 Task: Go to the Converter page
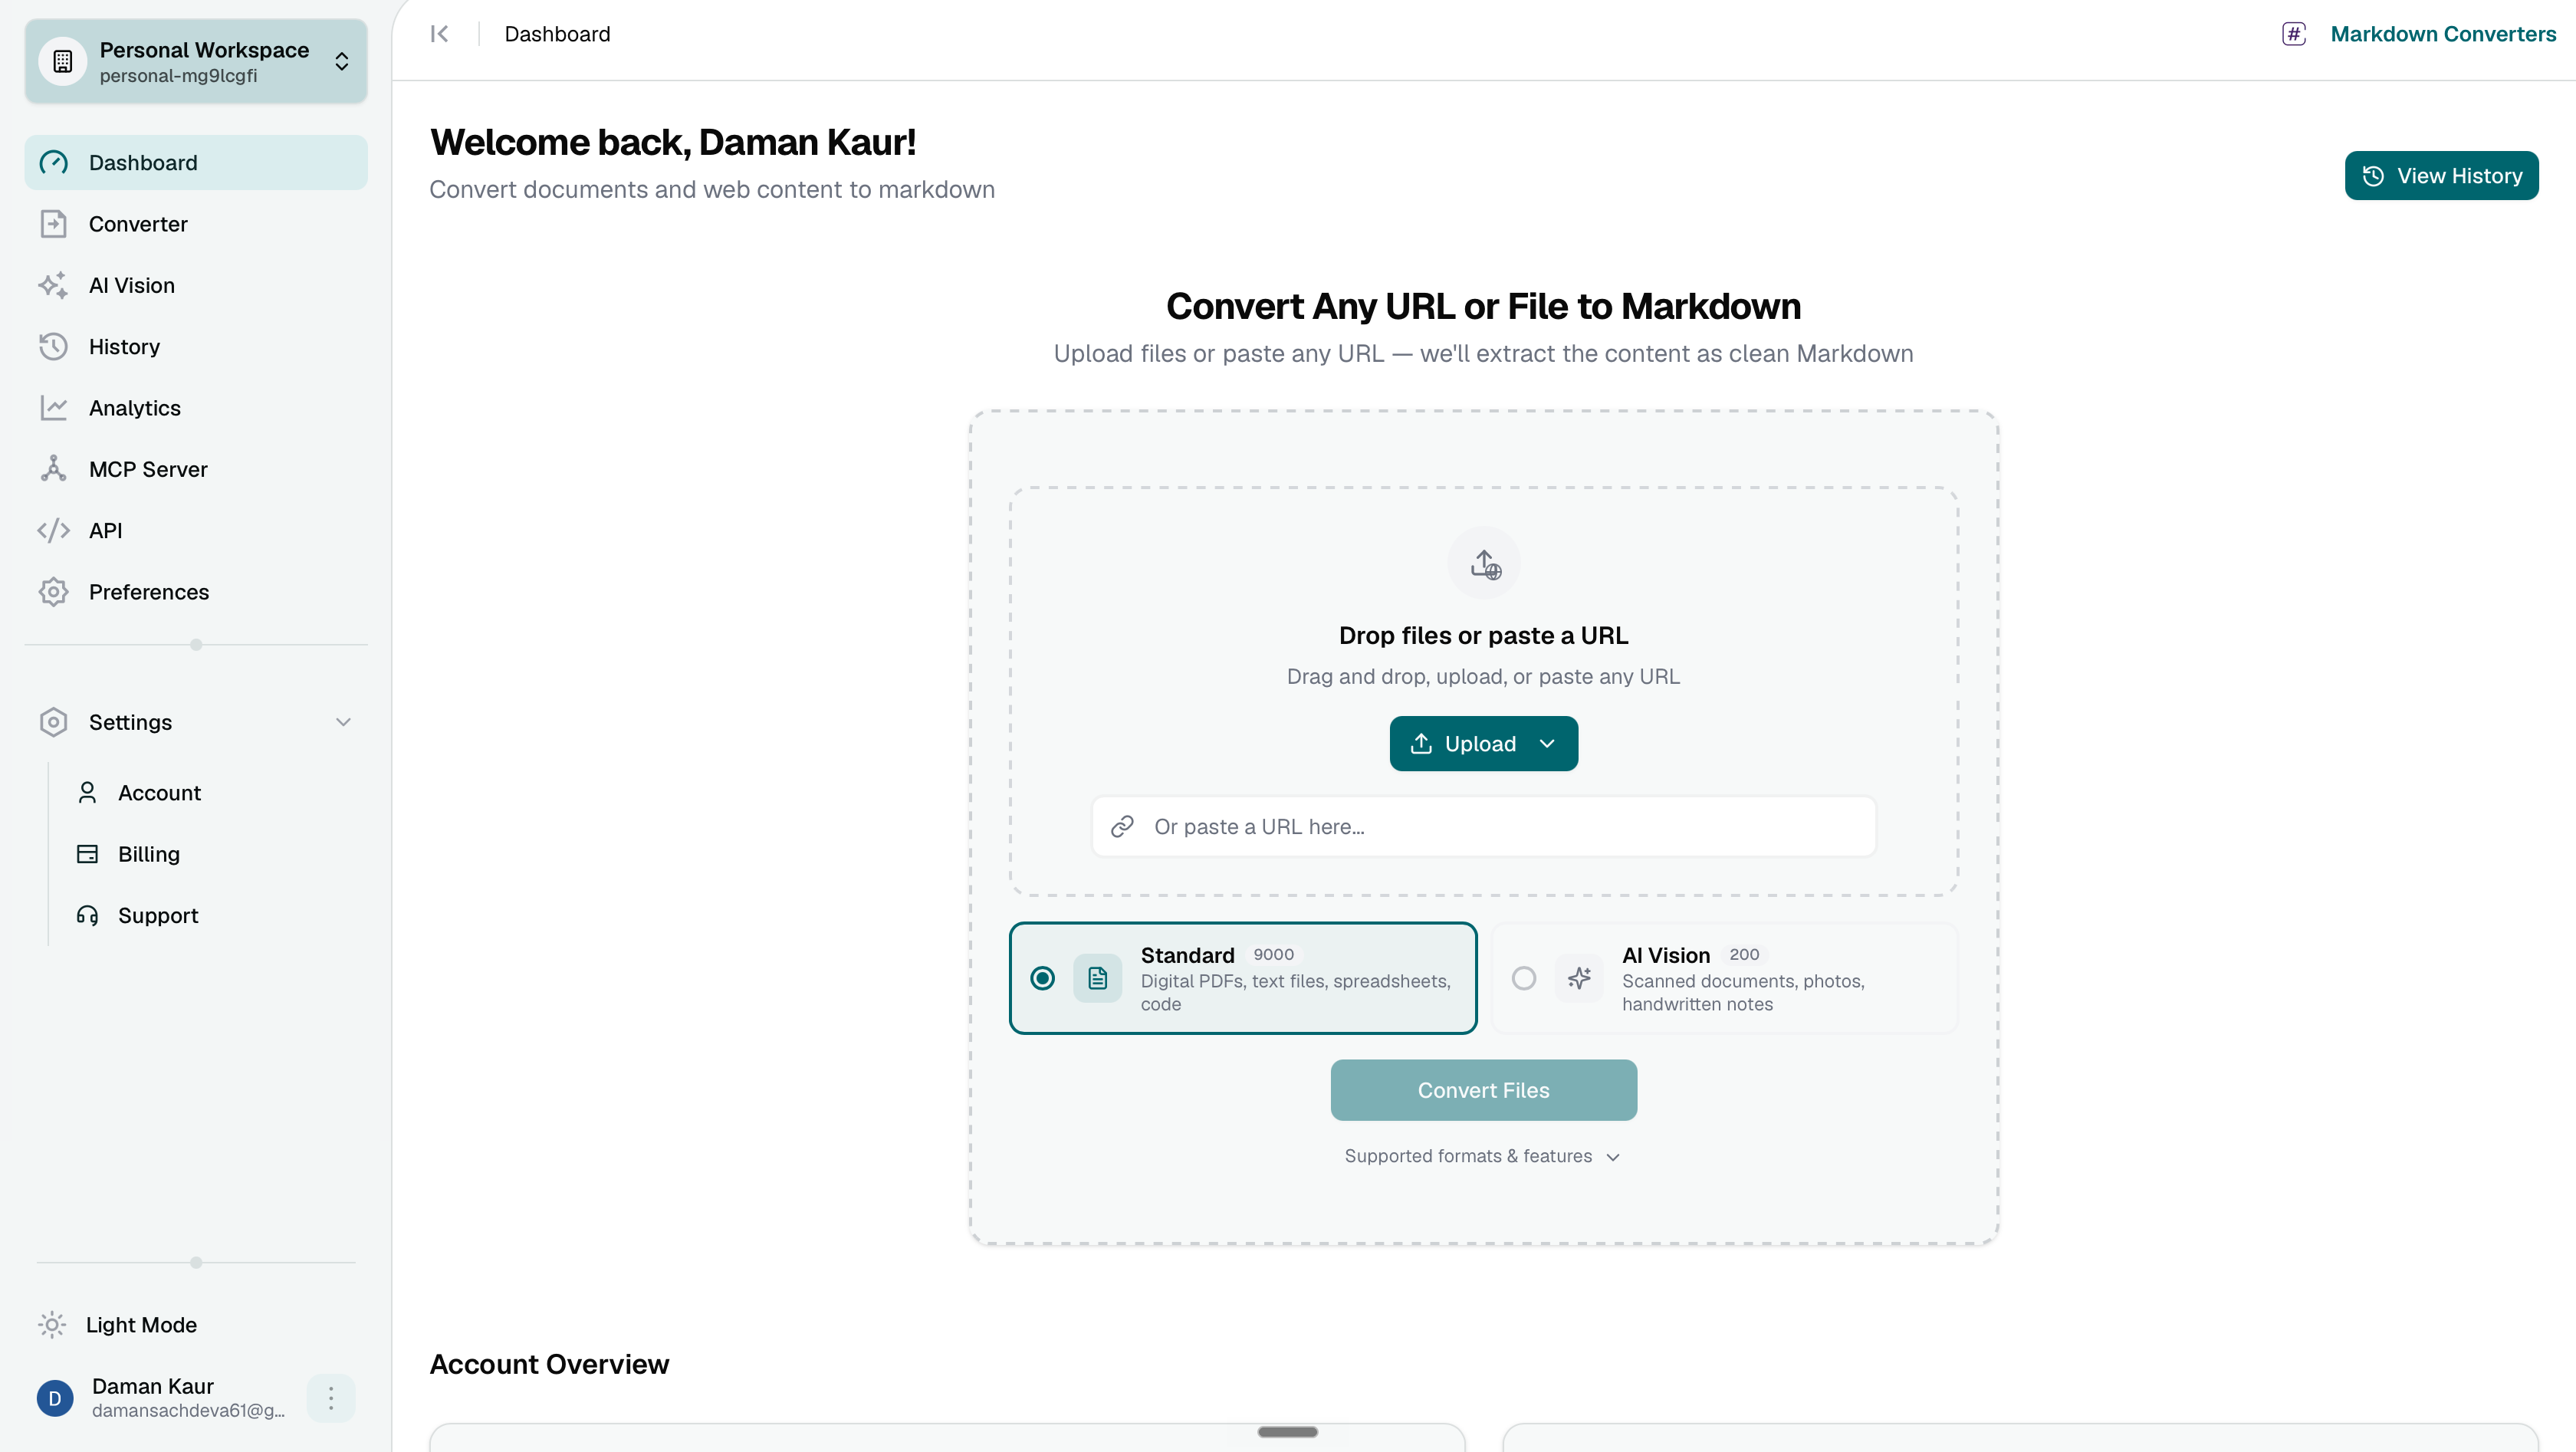(196, 224)
